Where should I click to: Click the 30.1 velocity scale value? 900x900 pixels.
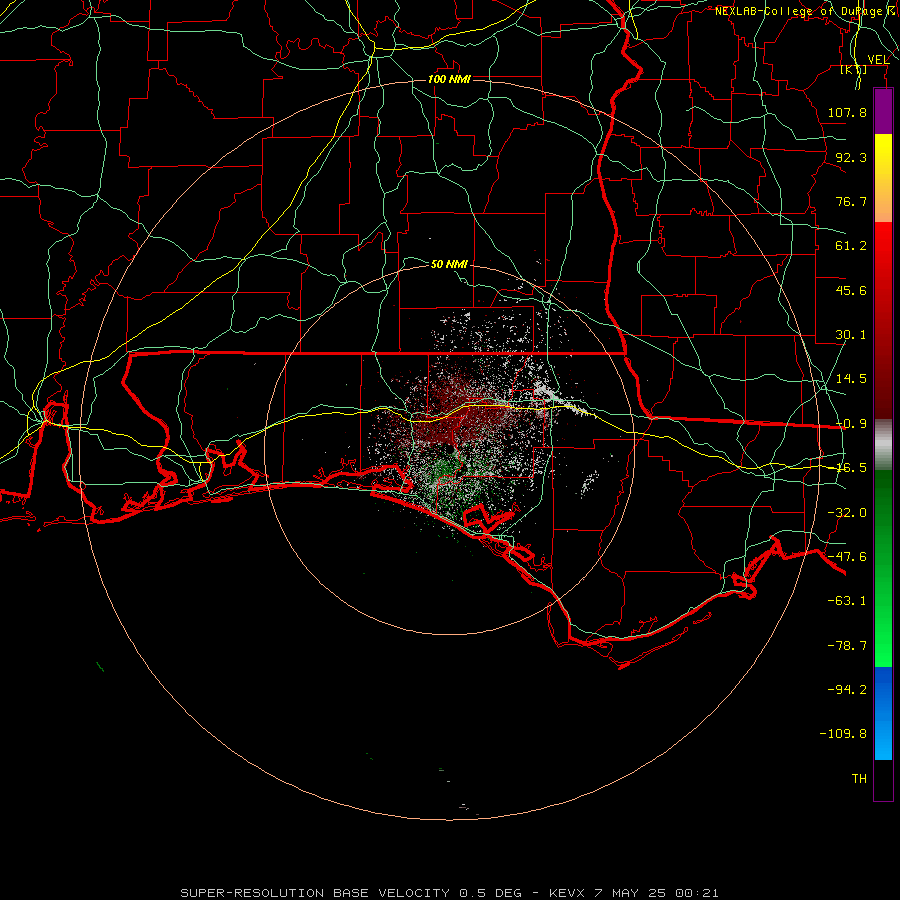pos(851,335)
